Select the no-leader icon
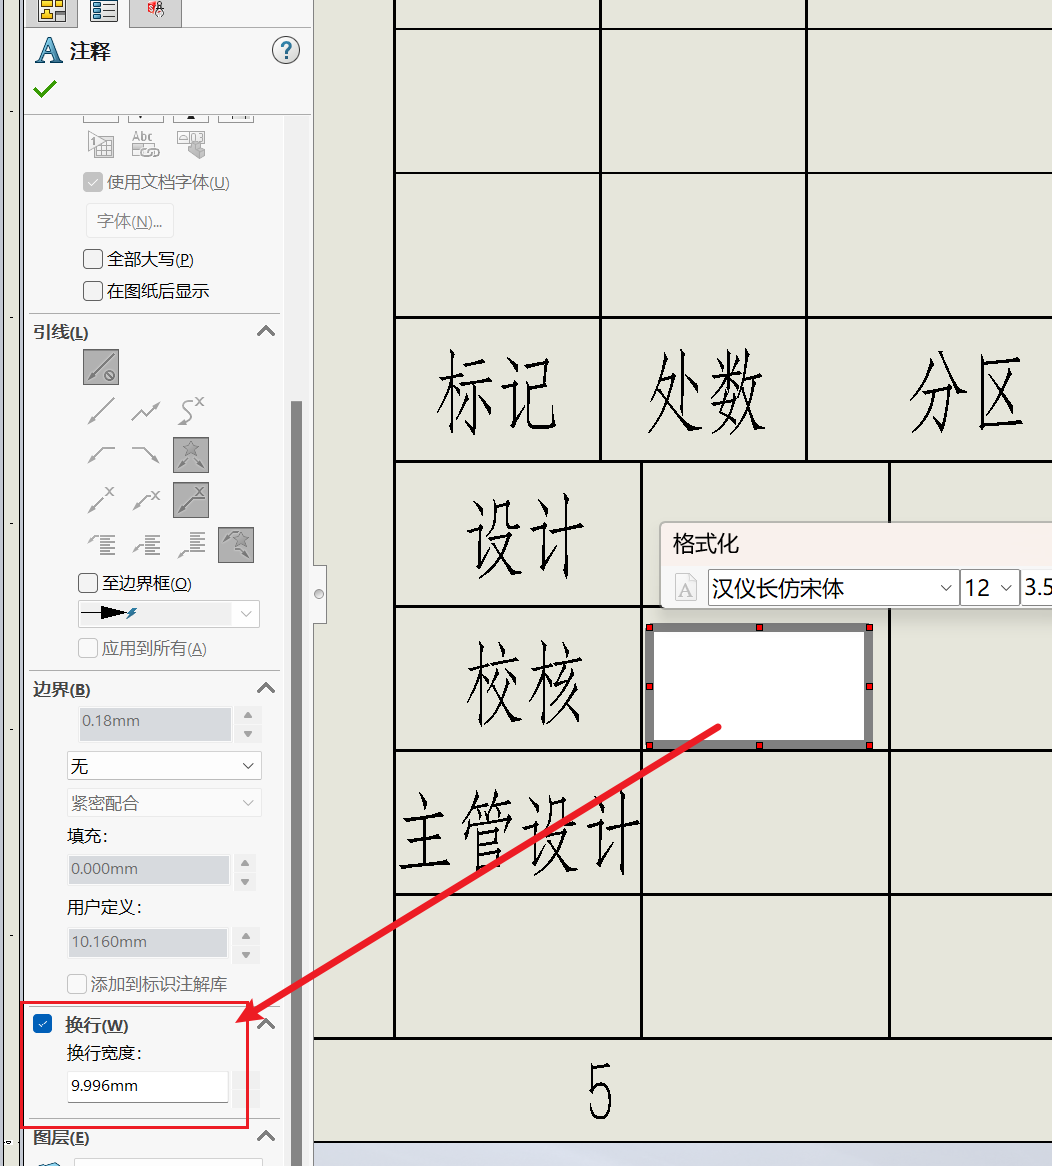The height and width of the screenshot is (1166, 1052). tap(101, 367)
